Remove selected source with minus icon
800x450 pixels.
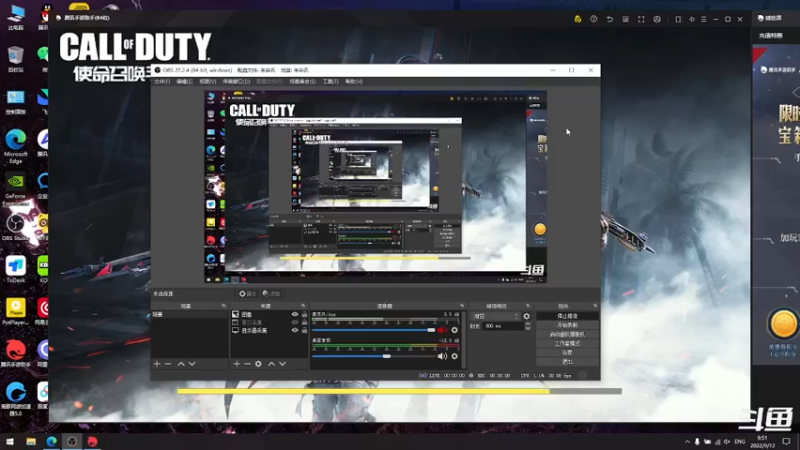pyautogui.click(x=247, y=364)
